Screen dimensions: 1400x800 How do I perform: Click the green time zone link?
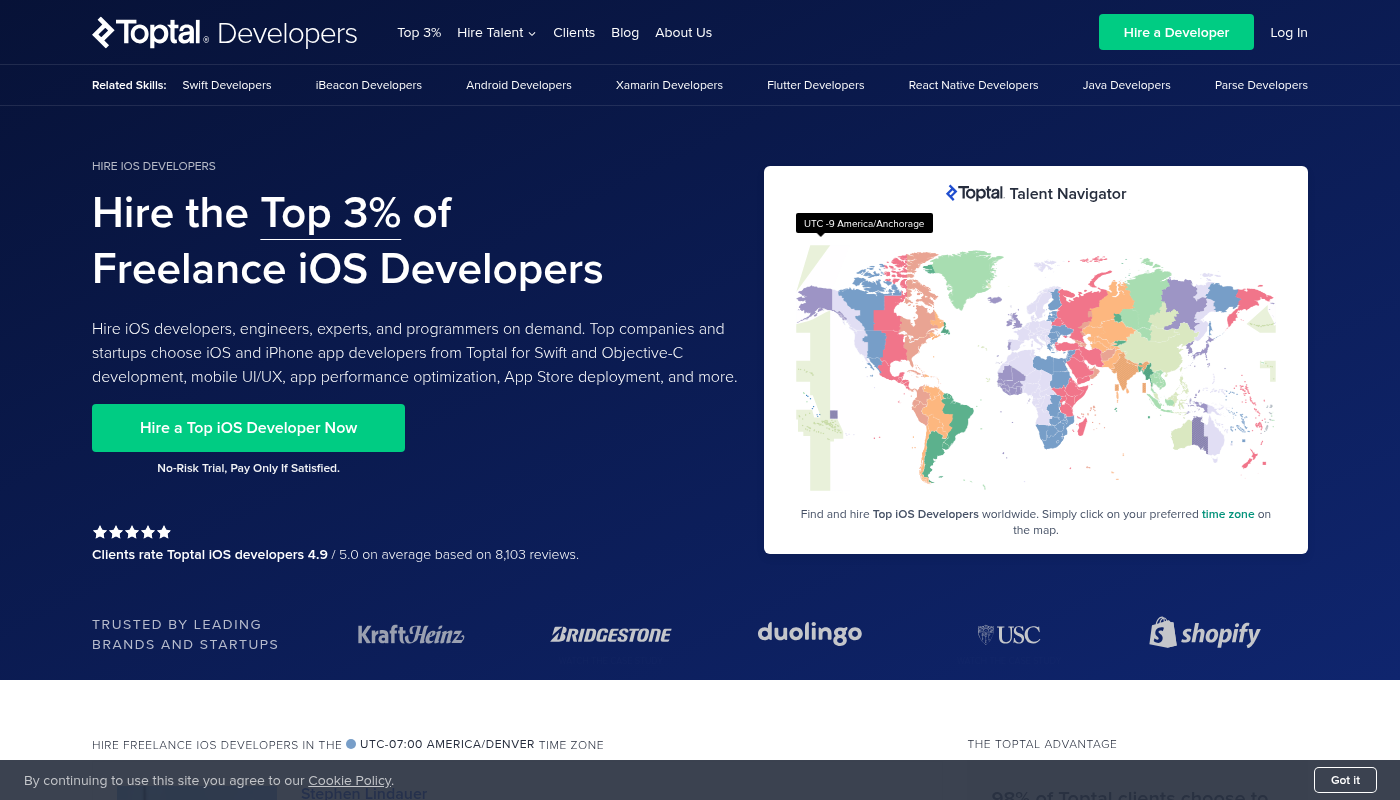[x=1227, y=514]
